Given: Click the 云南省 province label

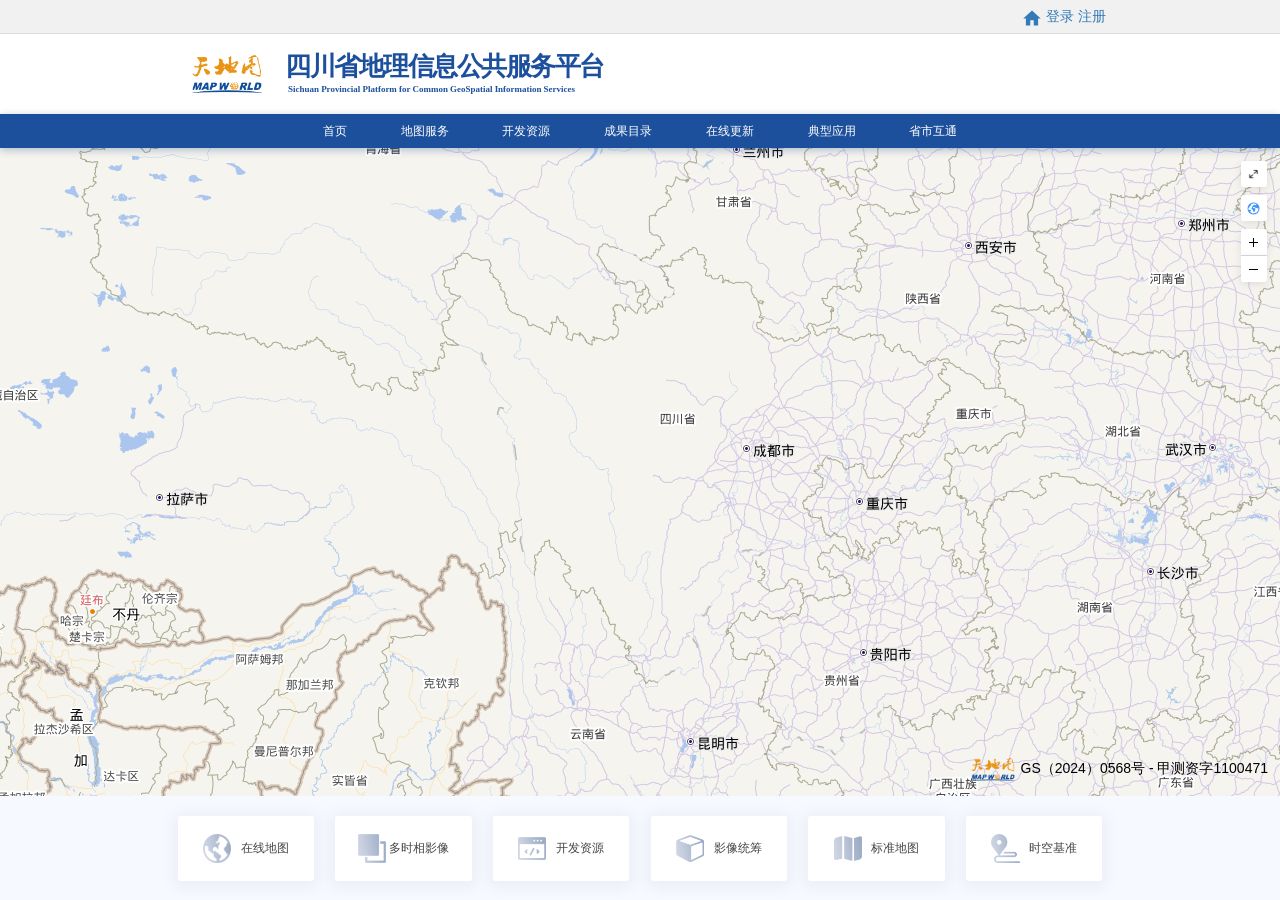Looking at the screenshot, I should click(588, 734).
